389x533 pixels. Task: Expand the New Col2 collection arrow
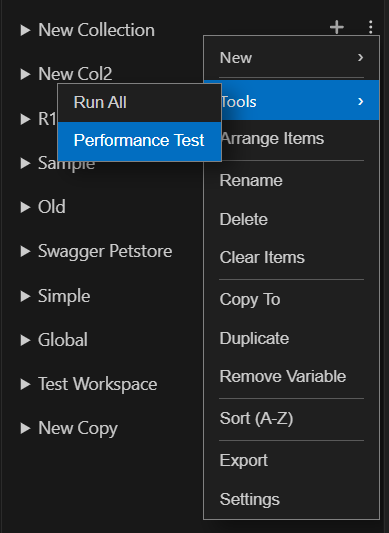25,74
